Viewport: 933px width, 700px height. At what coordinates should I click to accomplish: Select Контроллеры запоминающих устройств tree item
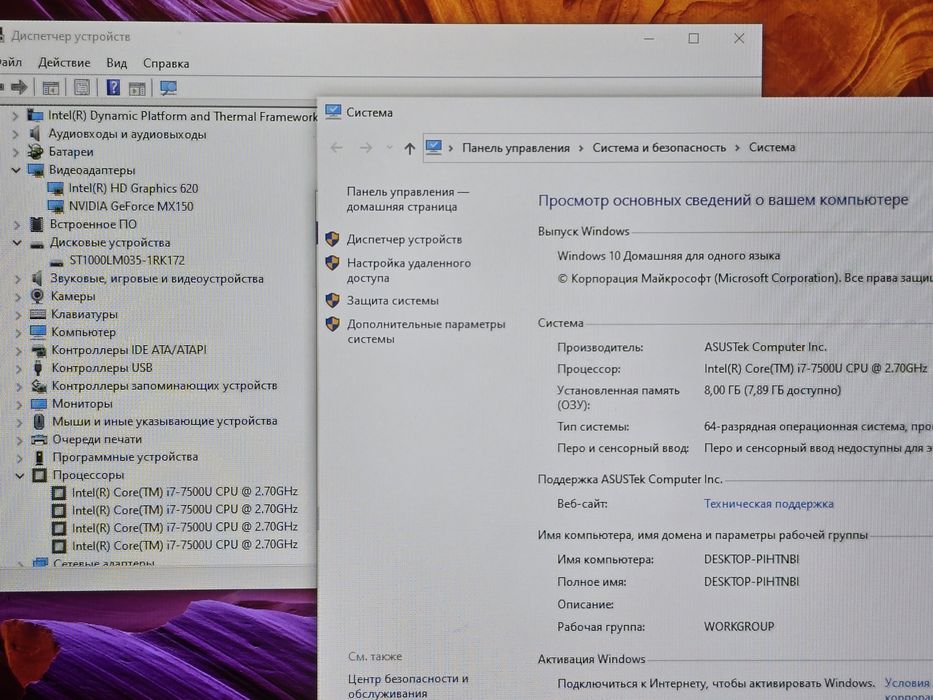164,386
